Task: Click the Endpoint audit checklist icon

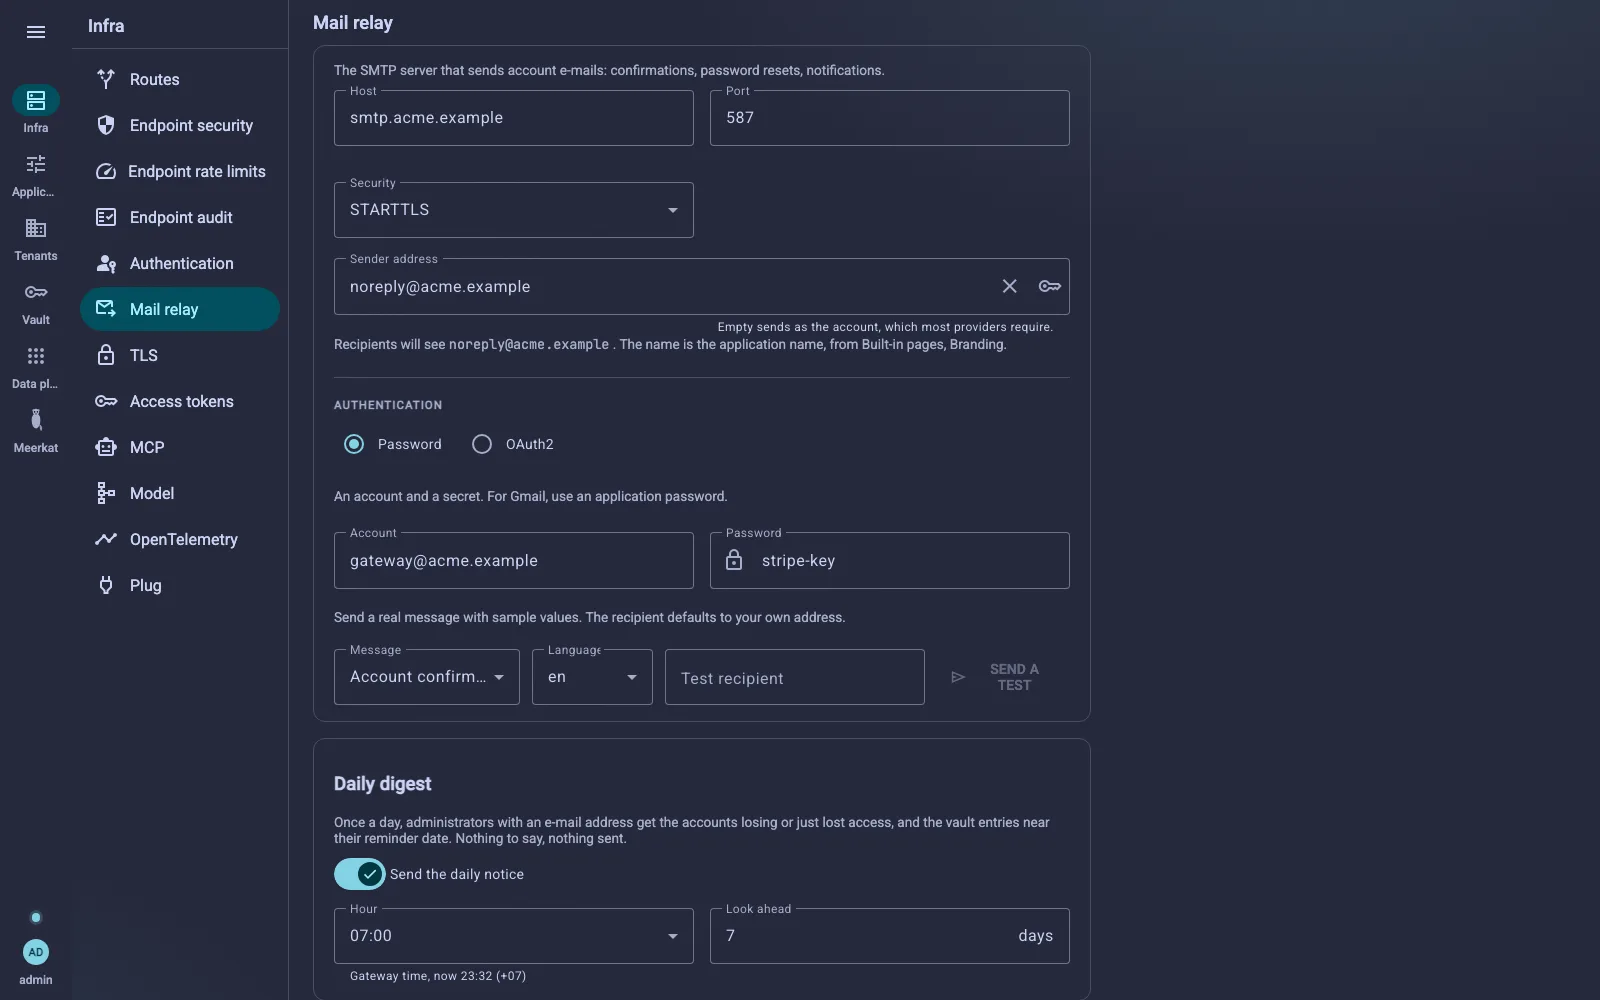Action: point(106,217)
